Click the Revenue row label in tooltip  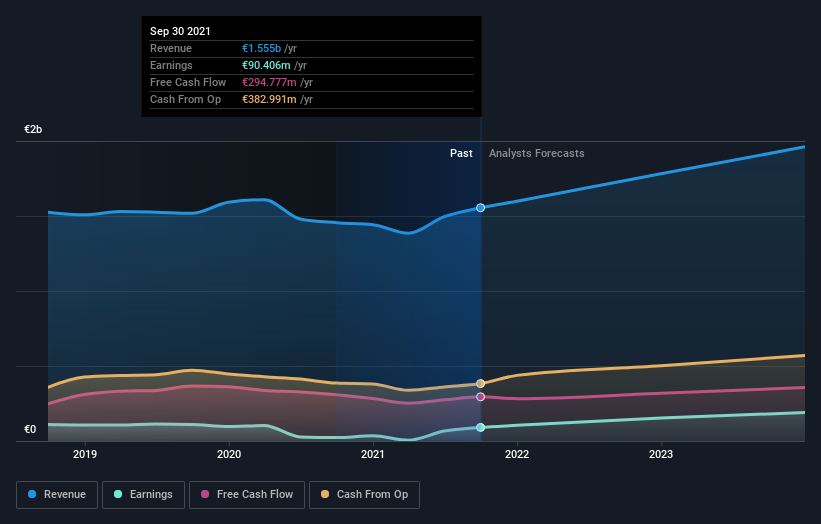[x=171, y=48]
